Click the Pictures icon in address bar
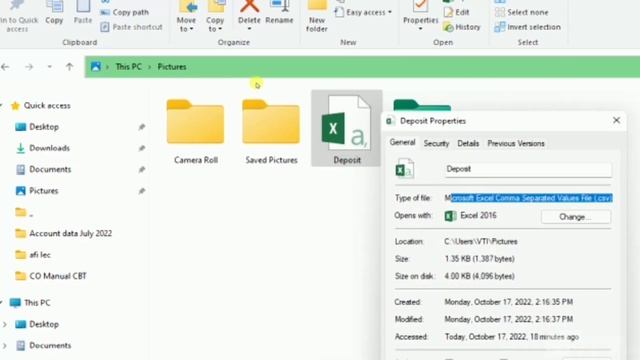The height and width of the screenshot is (360, 640). point(96,67)
